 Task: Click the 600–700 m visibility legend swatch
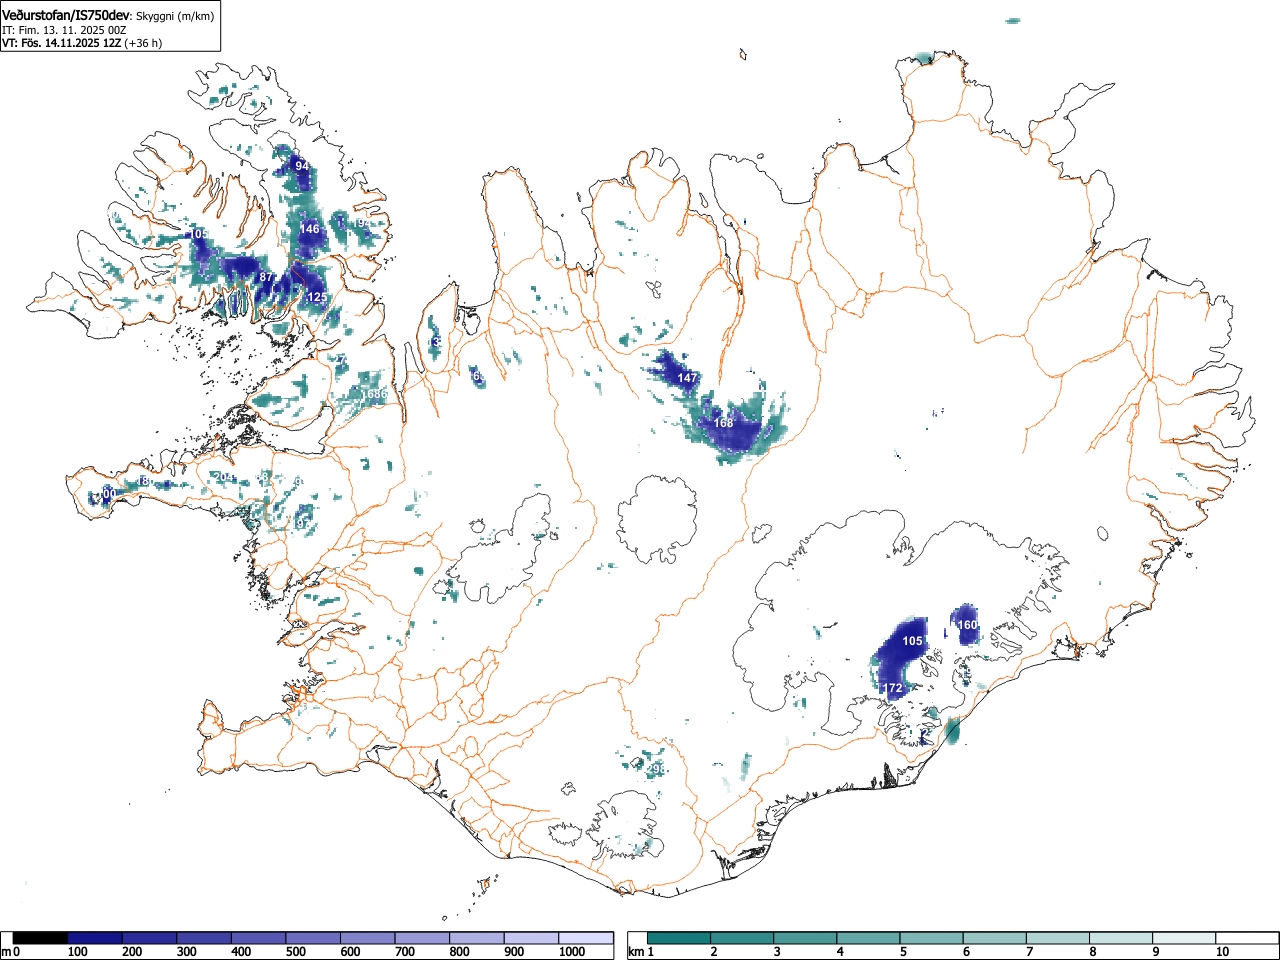click(x=368, y=938)
